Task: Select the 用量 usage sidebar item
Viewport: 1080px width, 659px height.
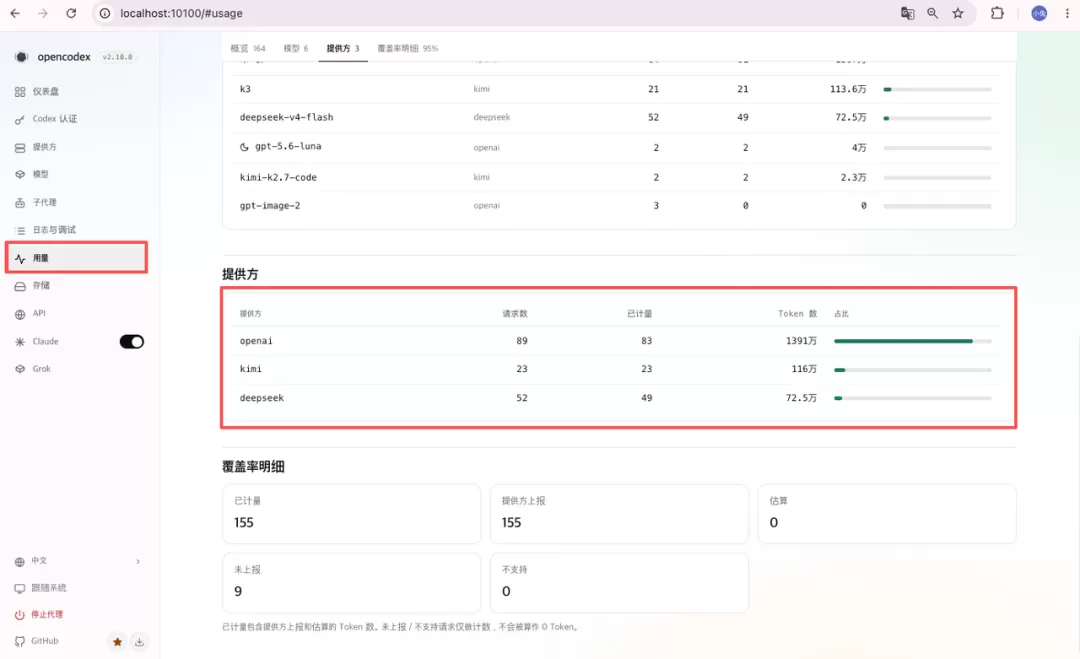Action: coord(76,258)
